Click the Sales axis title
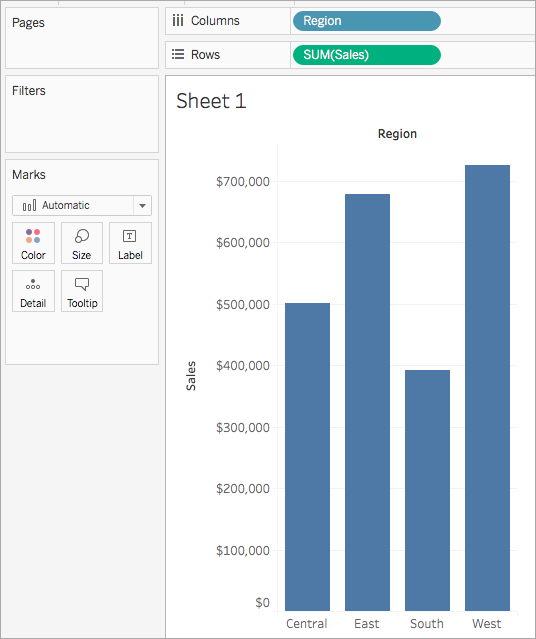 coord(191,376)
